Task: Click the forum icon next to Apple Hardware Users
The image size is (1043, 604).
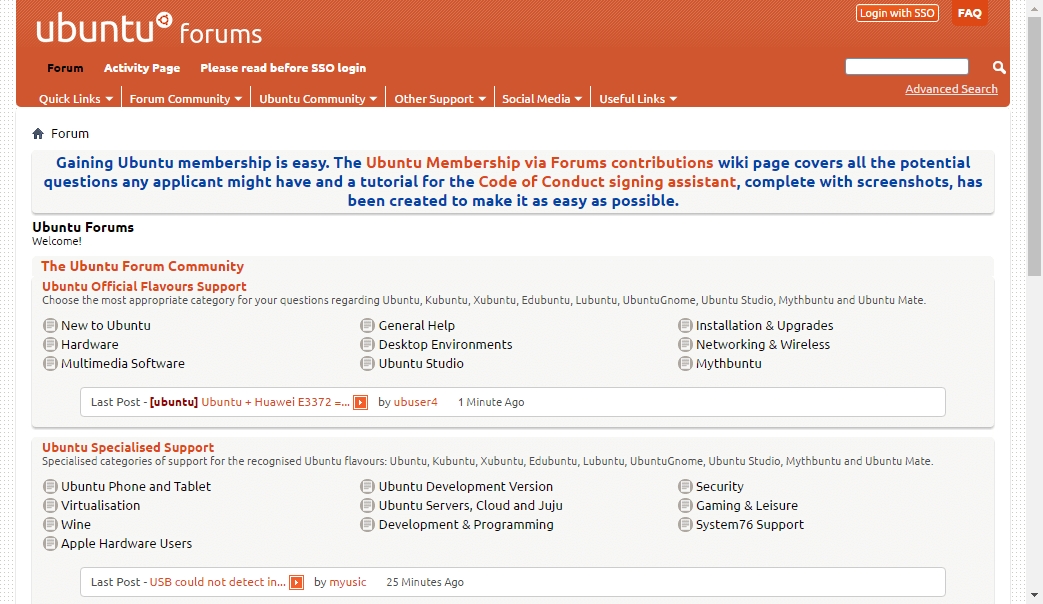Action: point(50,543)
